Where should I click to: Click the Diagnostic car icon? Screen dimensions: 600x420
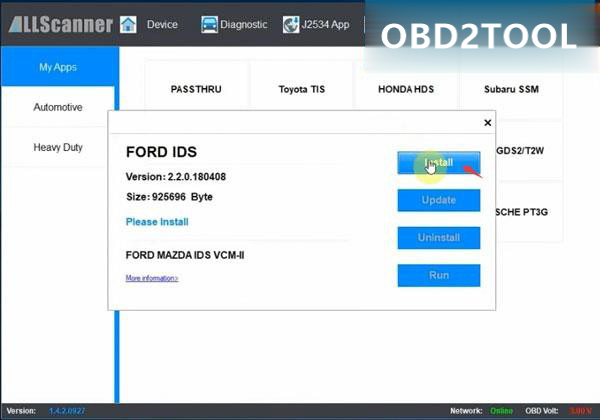pos(209,24)
